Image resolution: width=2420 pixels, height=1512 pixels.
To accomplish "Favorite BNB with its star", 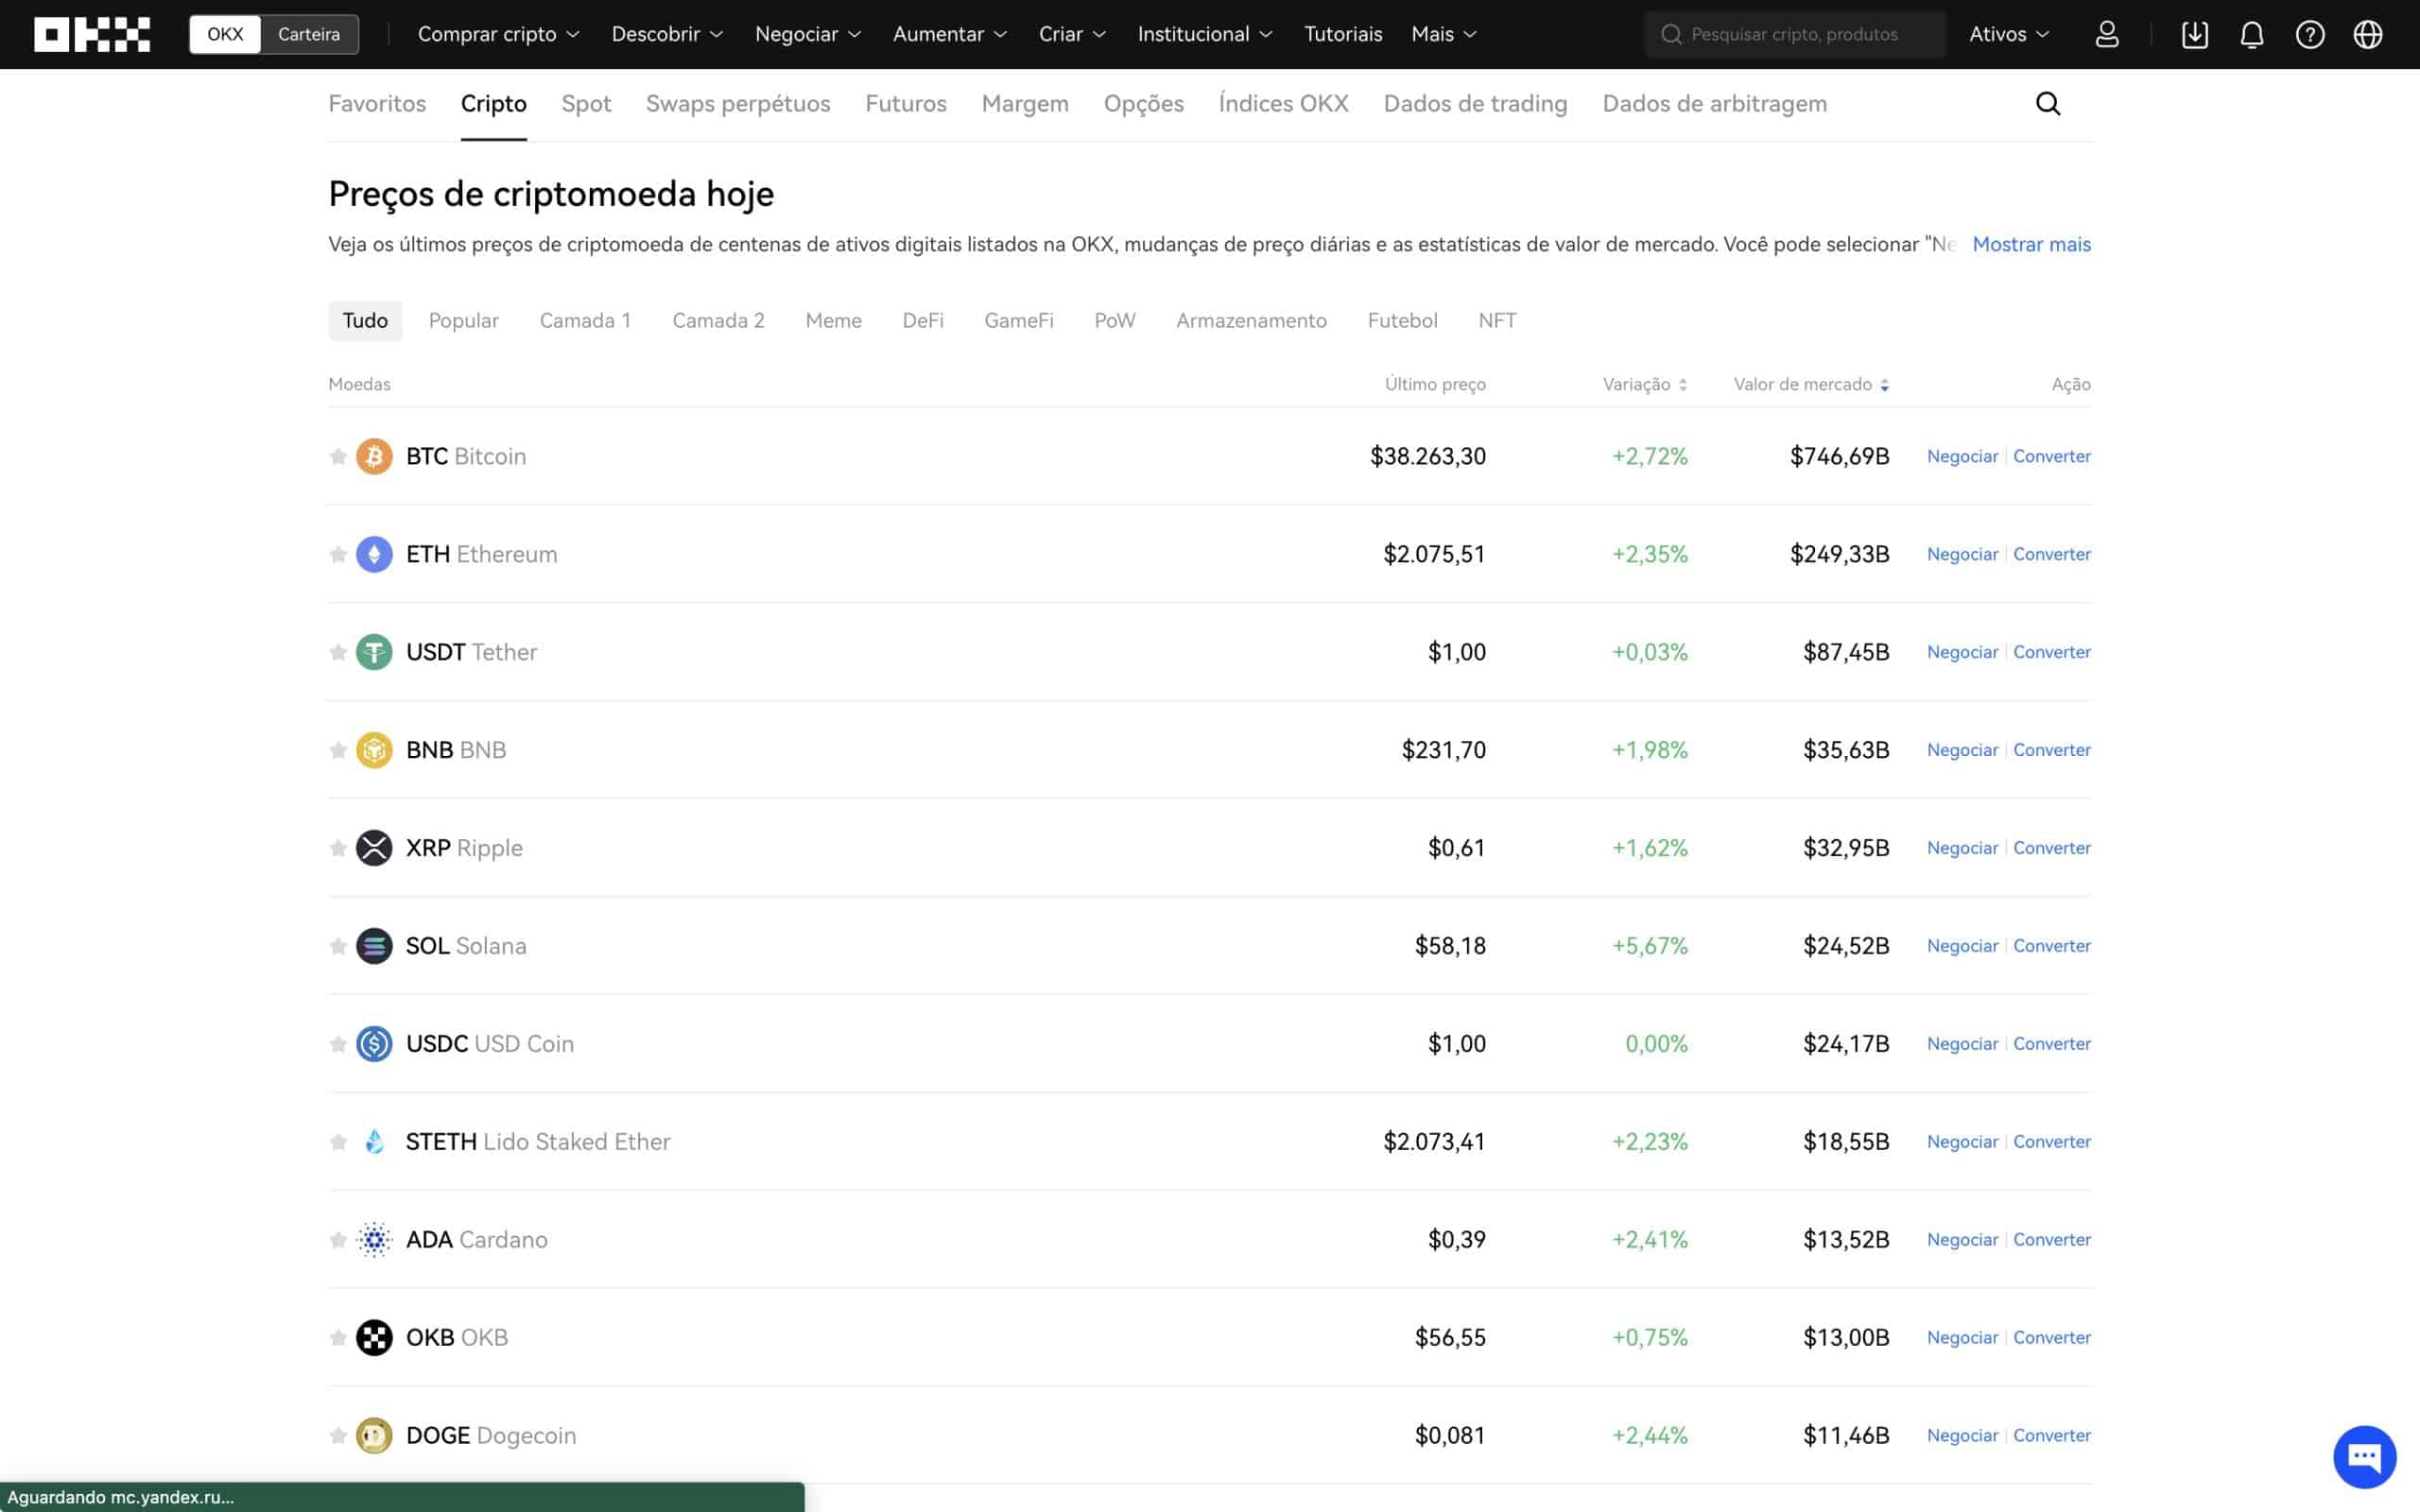I will 338,750.
